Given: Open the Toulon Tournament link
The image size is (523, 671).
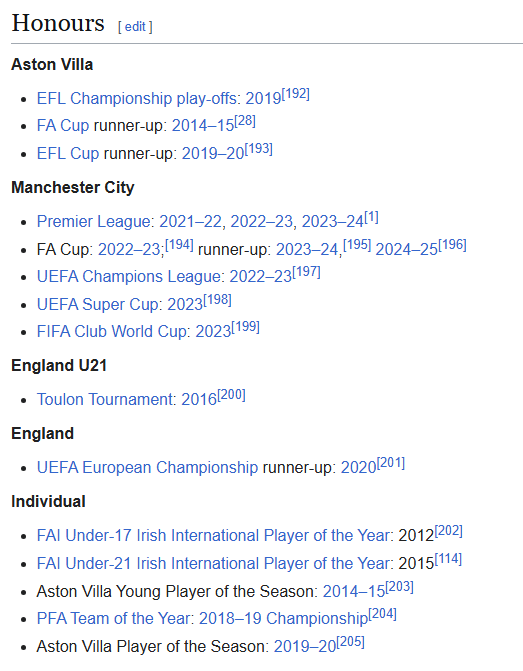Looking at the screenshot, I should pos(104,399).
